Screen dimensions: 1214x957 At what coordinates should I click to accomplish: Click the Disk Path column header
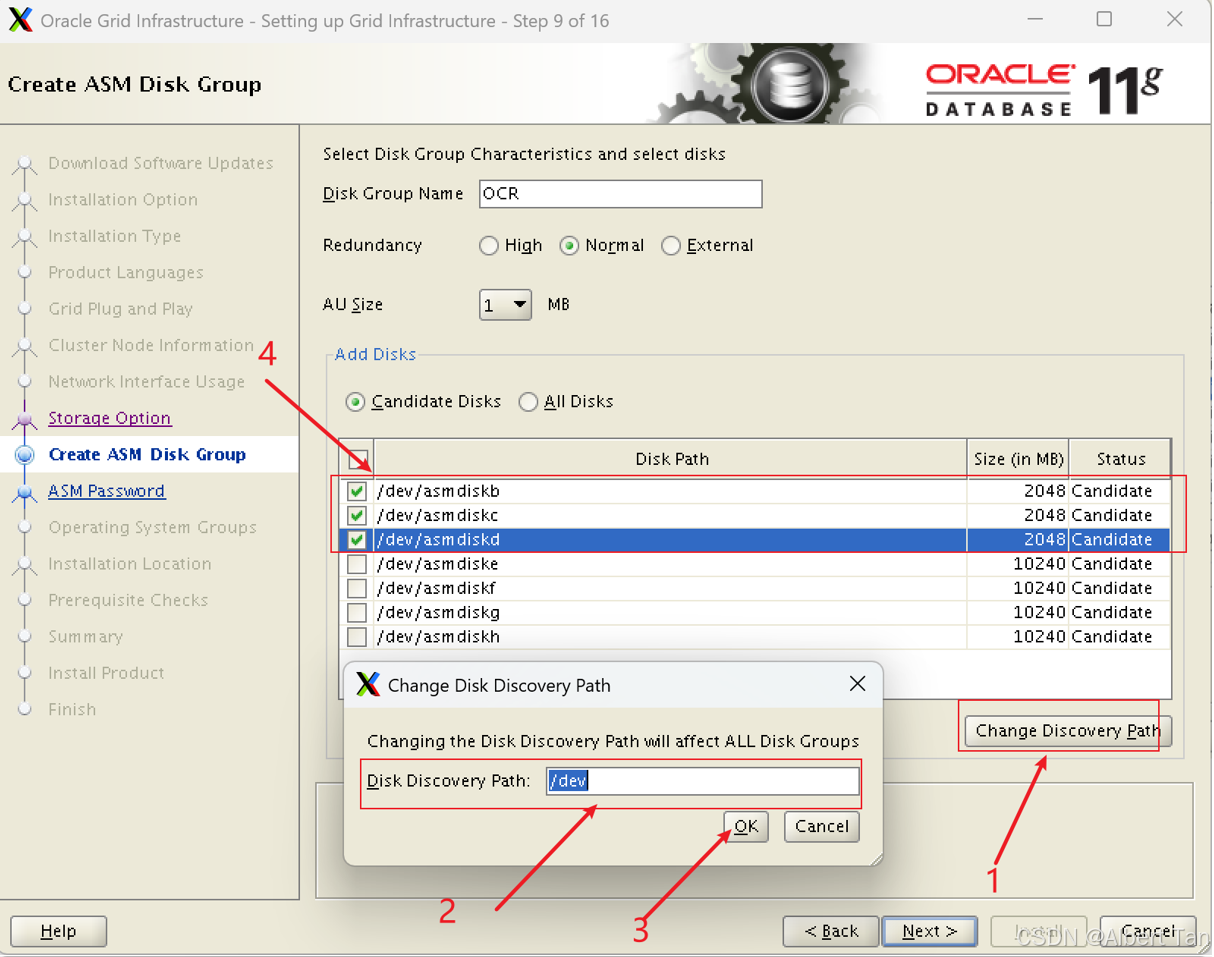pyautogui.click(x=671, y=459)
